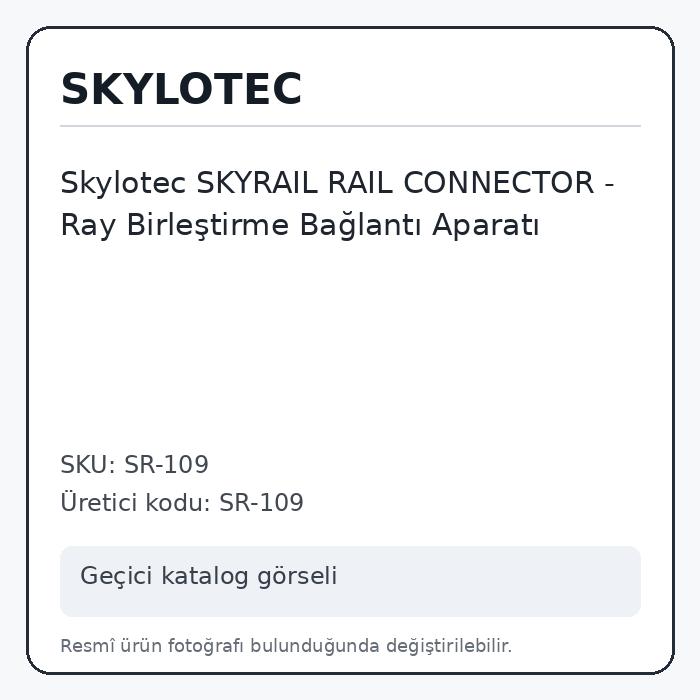Click the word "Birleştirme" in the title
The image size is (700, 700).
208,225
